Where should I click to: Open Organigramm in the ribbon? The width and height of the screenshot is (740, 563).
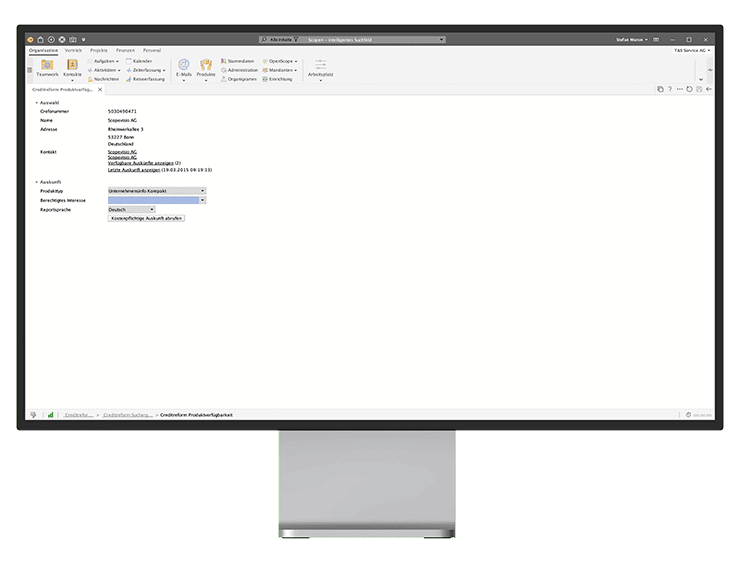239,79
